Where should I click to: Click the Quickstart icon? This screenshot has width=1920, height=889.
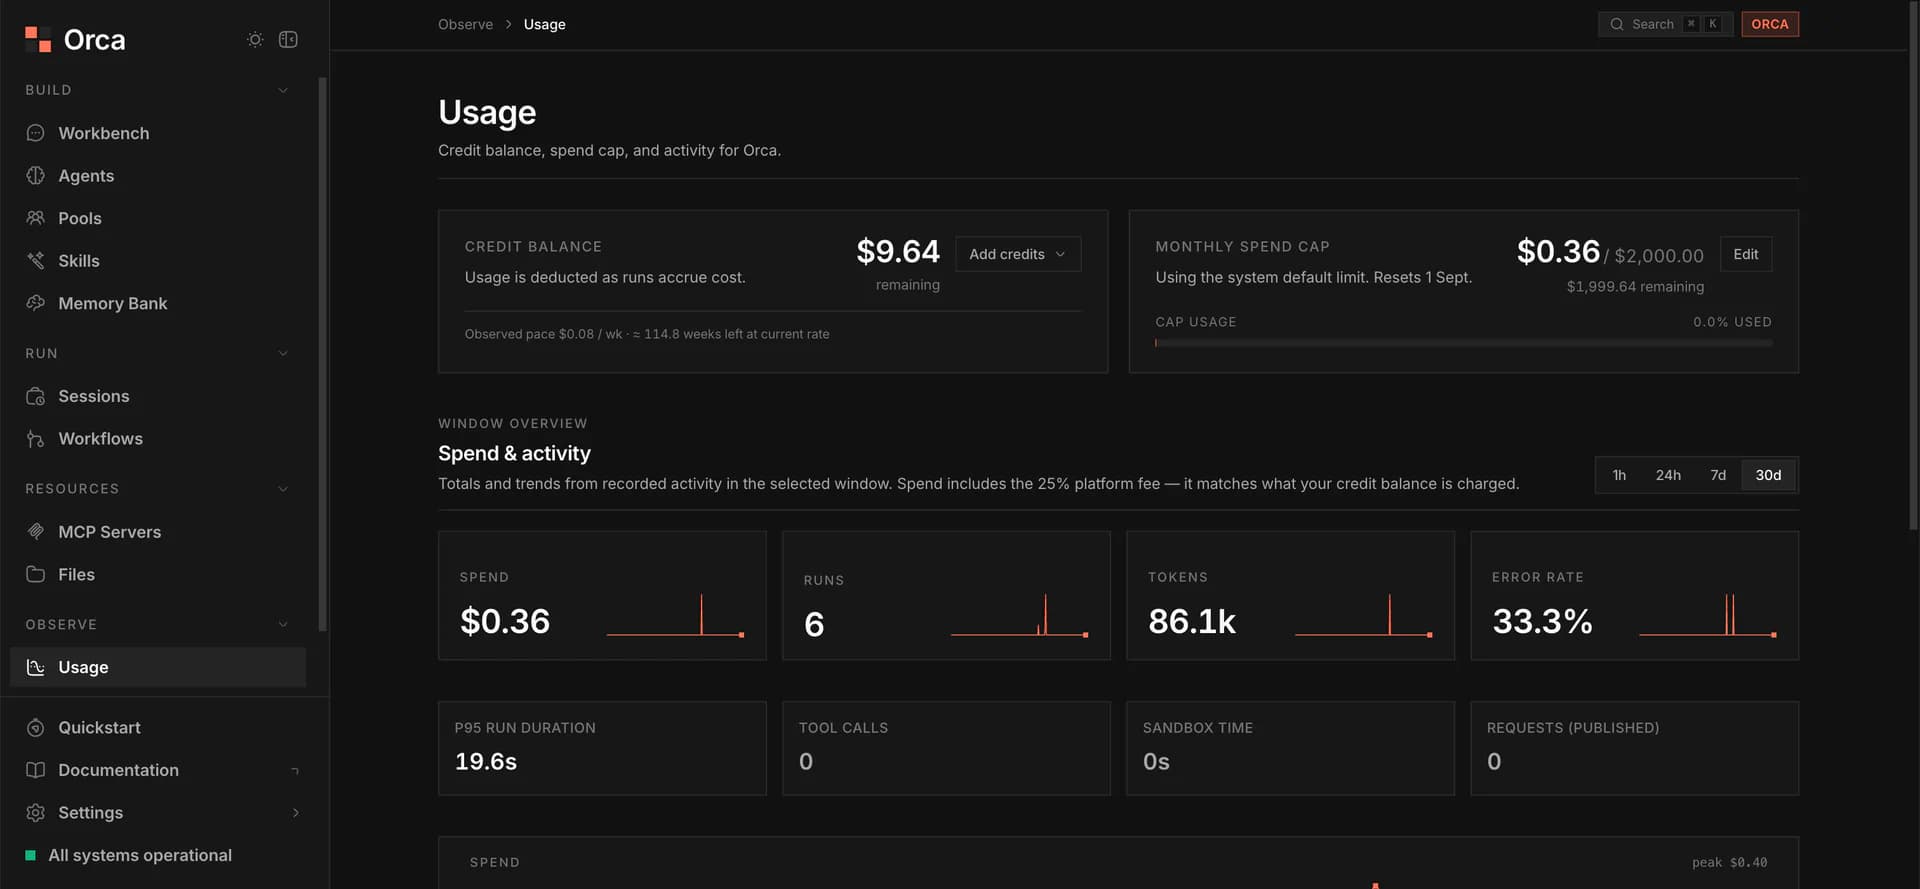click(36, 727)
